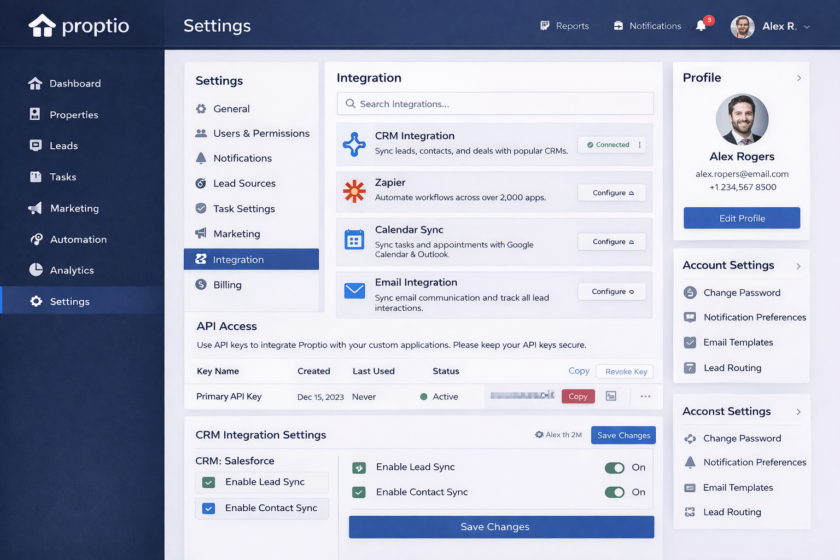The height and width of the screenshot is (560, 840).
Task: Select Users & Permissions in settings menu
Action: pyautogui.click(x=260, y=133)
